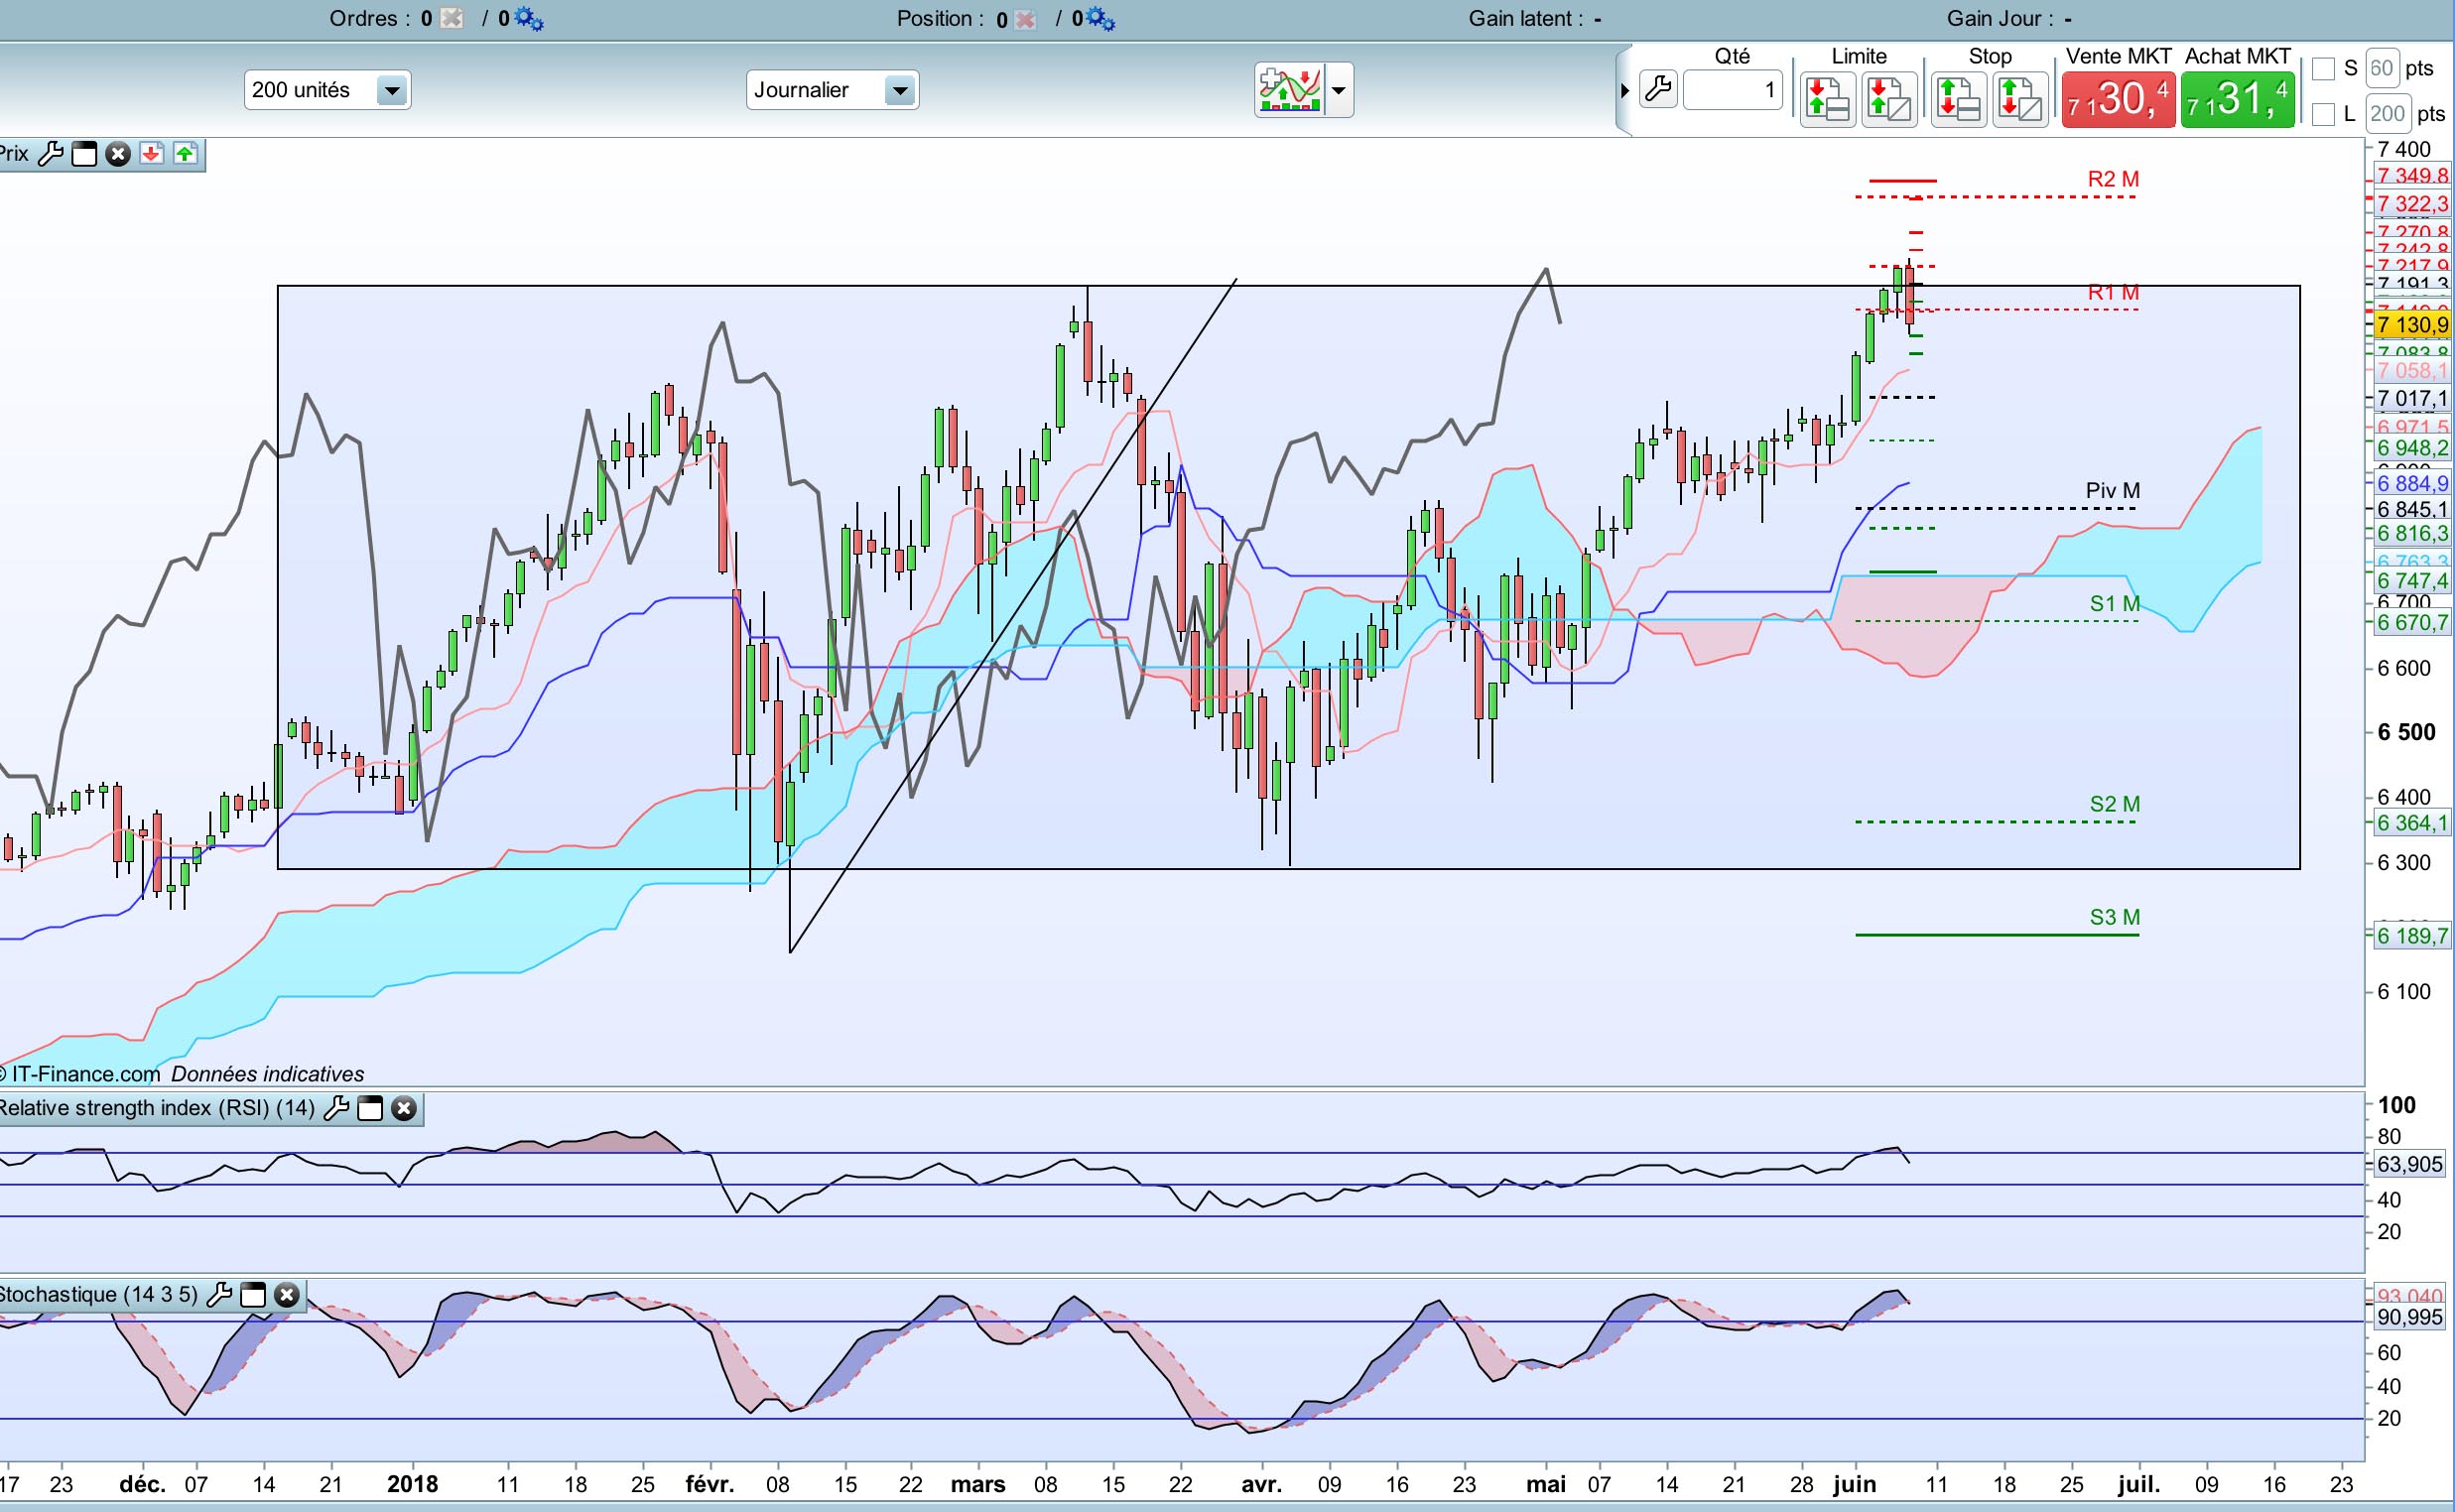Open the add indicator chart icon
The height and width of the screenshot is (1512, 2455).
tap(1290, 90)
